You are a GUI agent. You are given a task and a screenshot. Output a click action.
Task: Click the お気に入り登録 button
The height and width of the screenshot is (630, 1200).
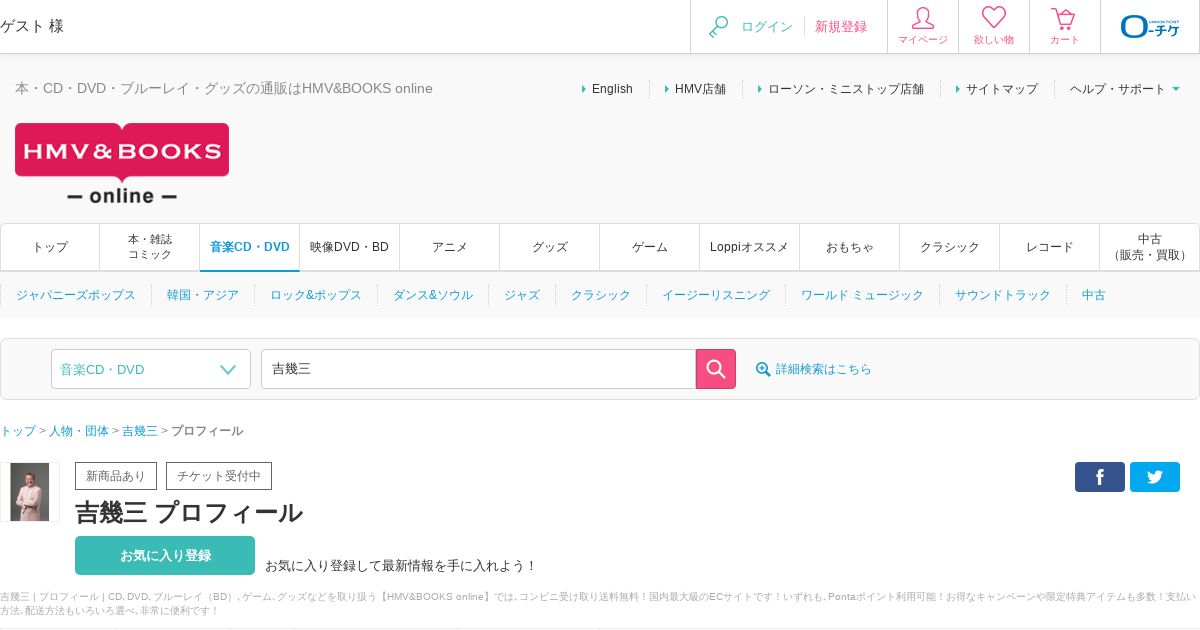(165, 555)
